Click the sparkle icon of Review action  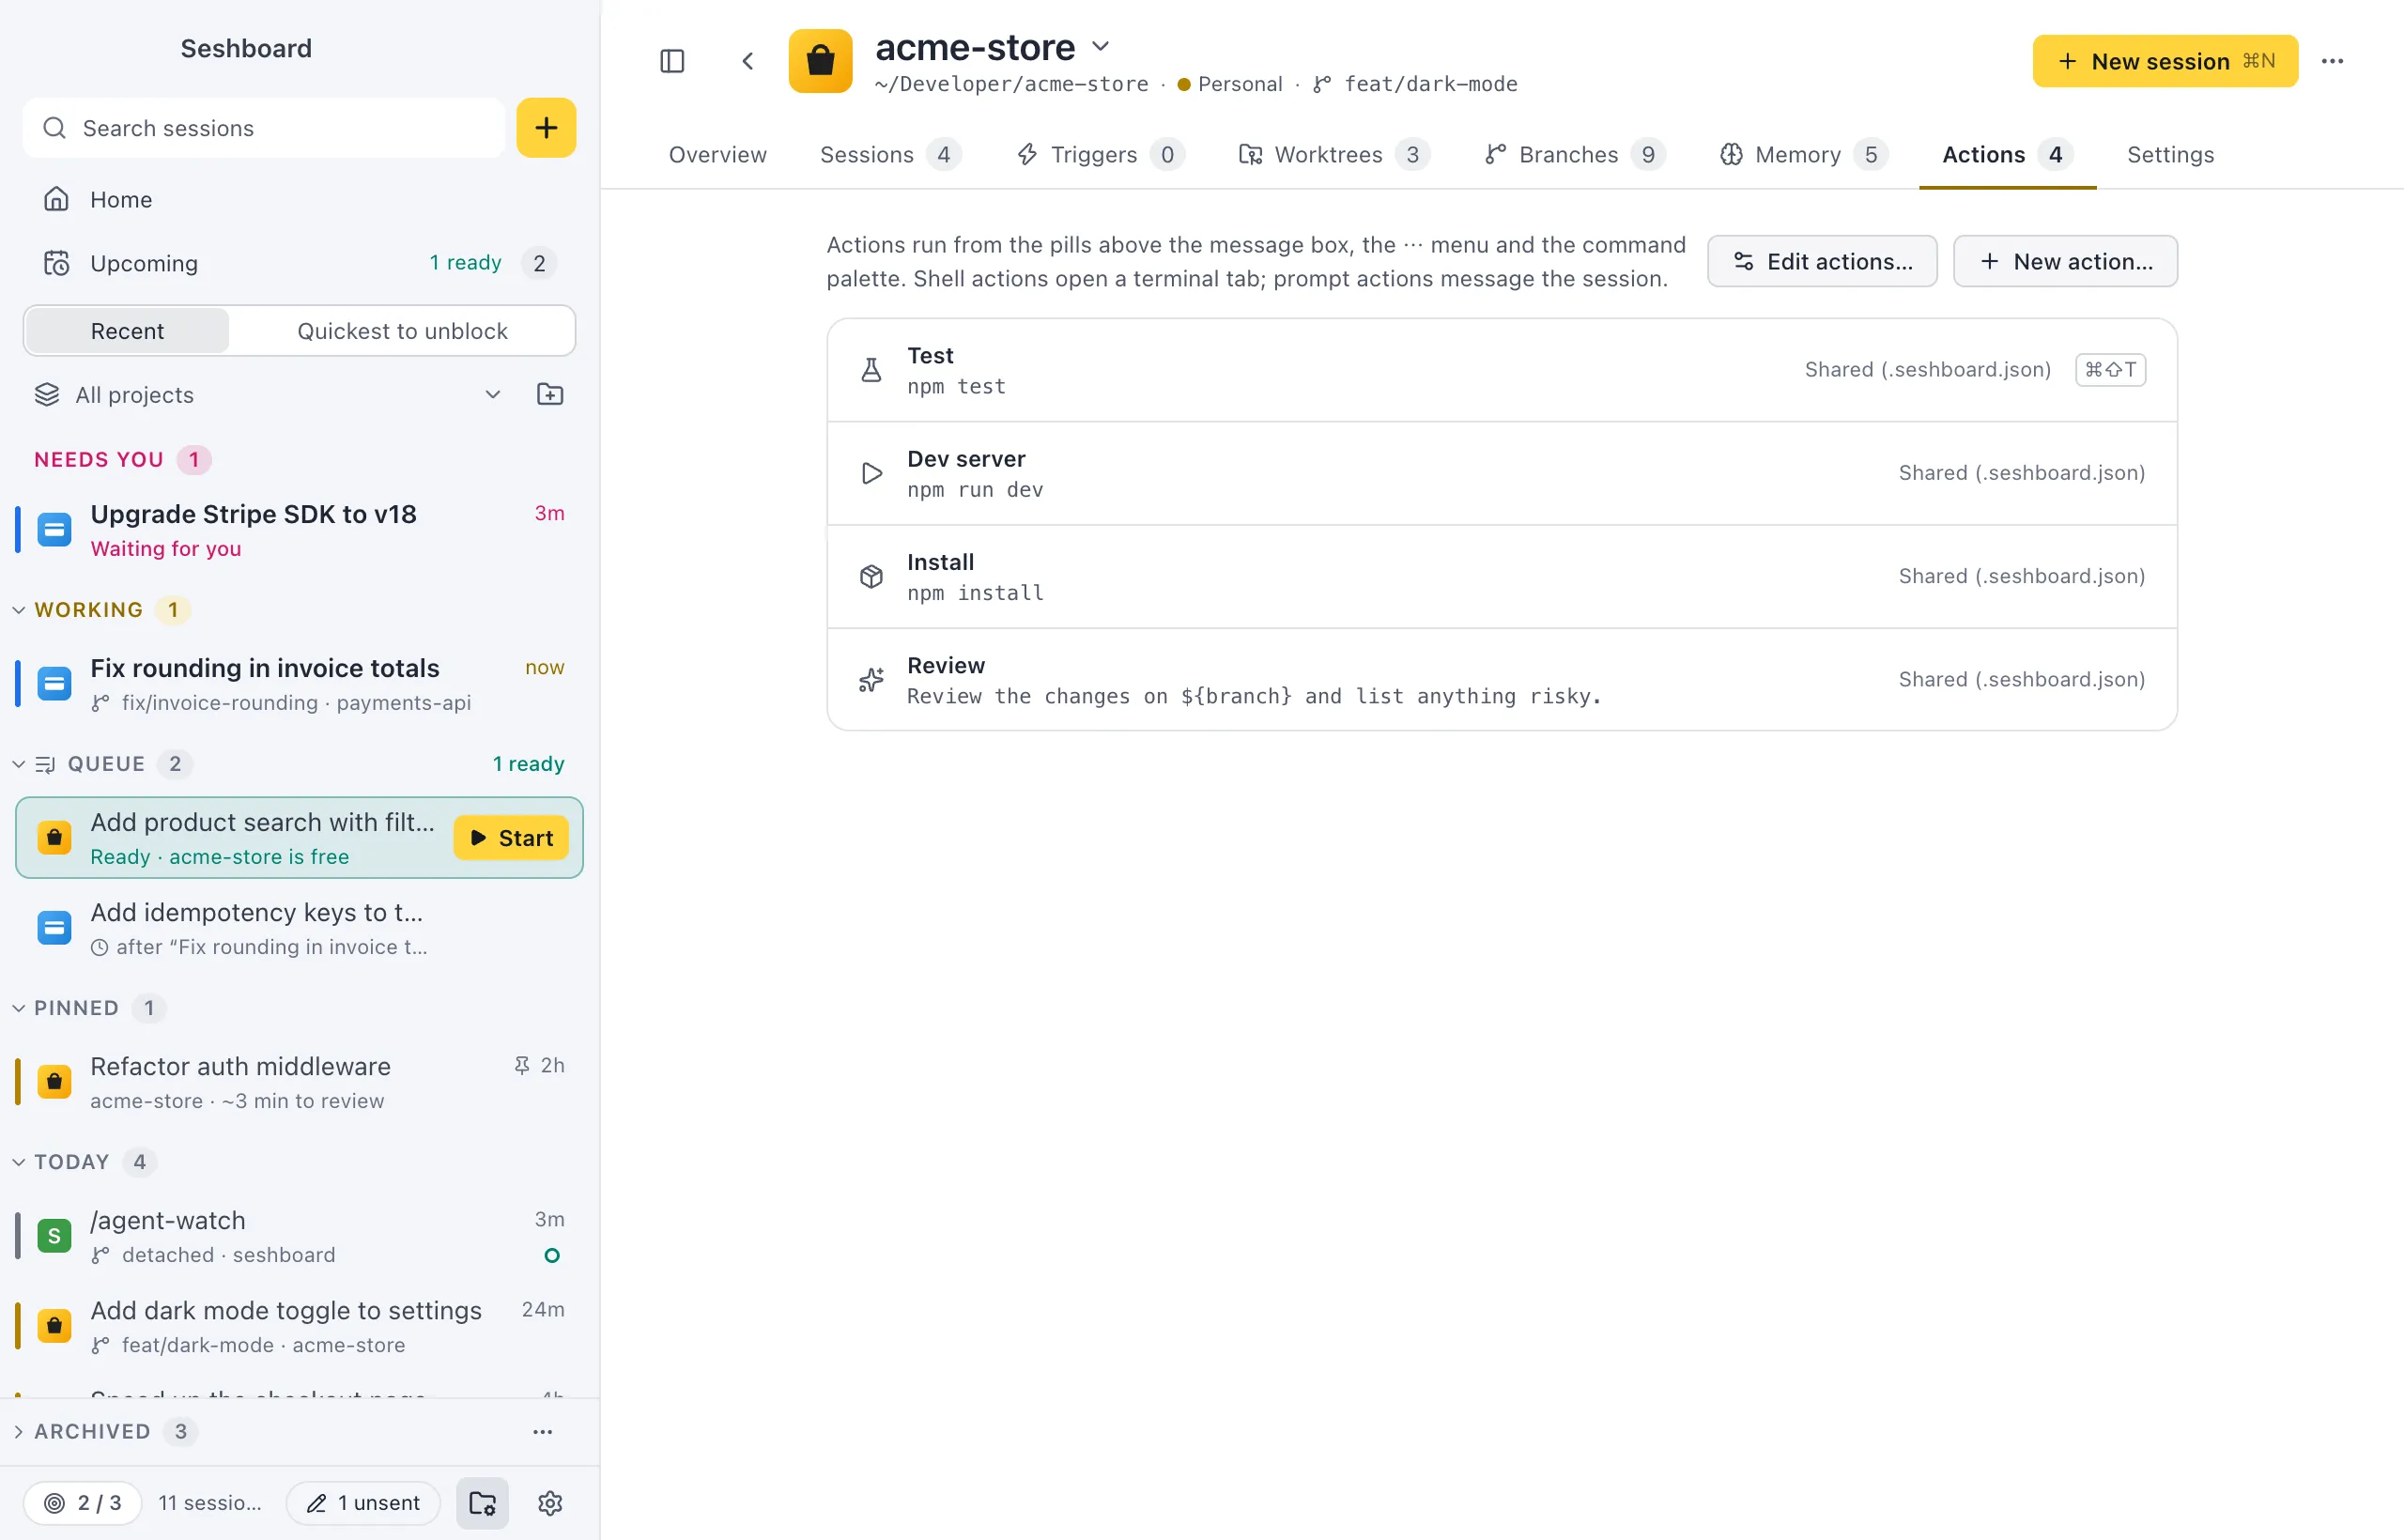click(x=871, y=679)
